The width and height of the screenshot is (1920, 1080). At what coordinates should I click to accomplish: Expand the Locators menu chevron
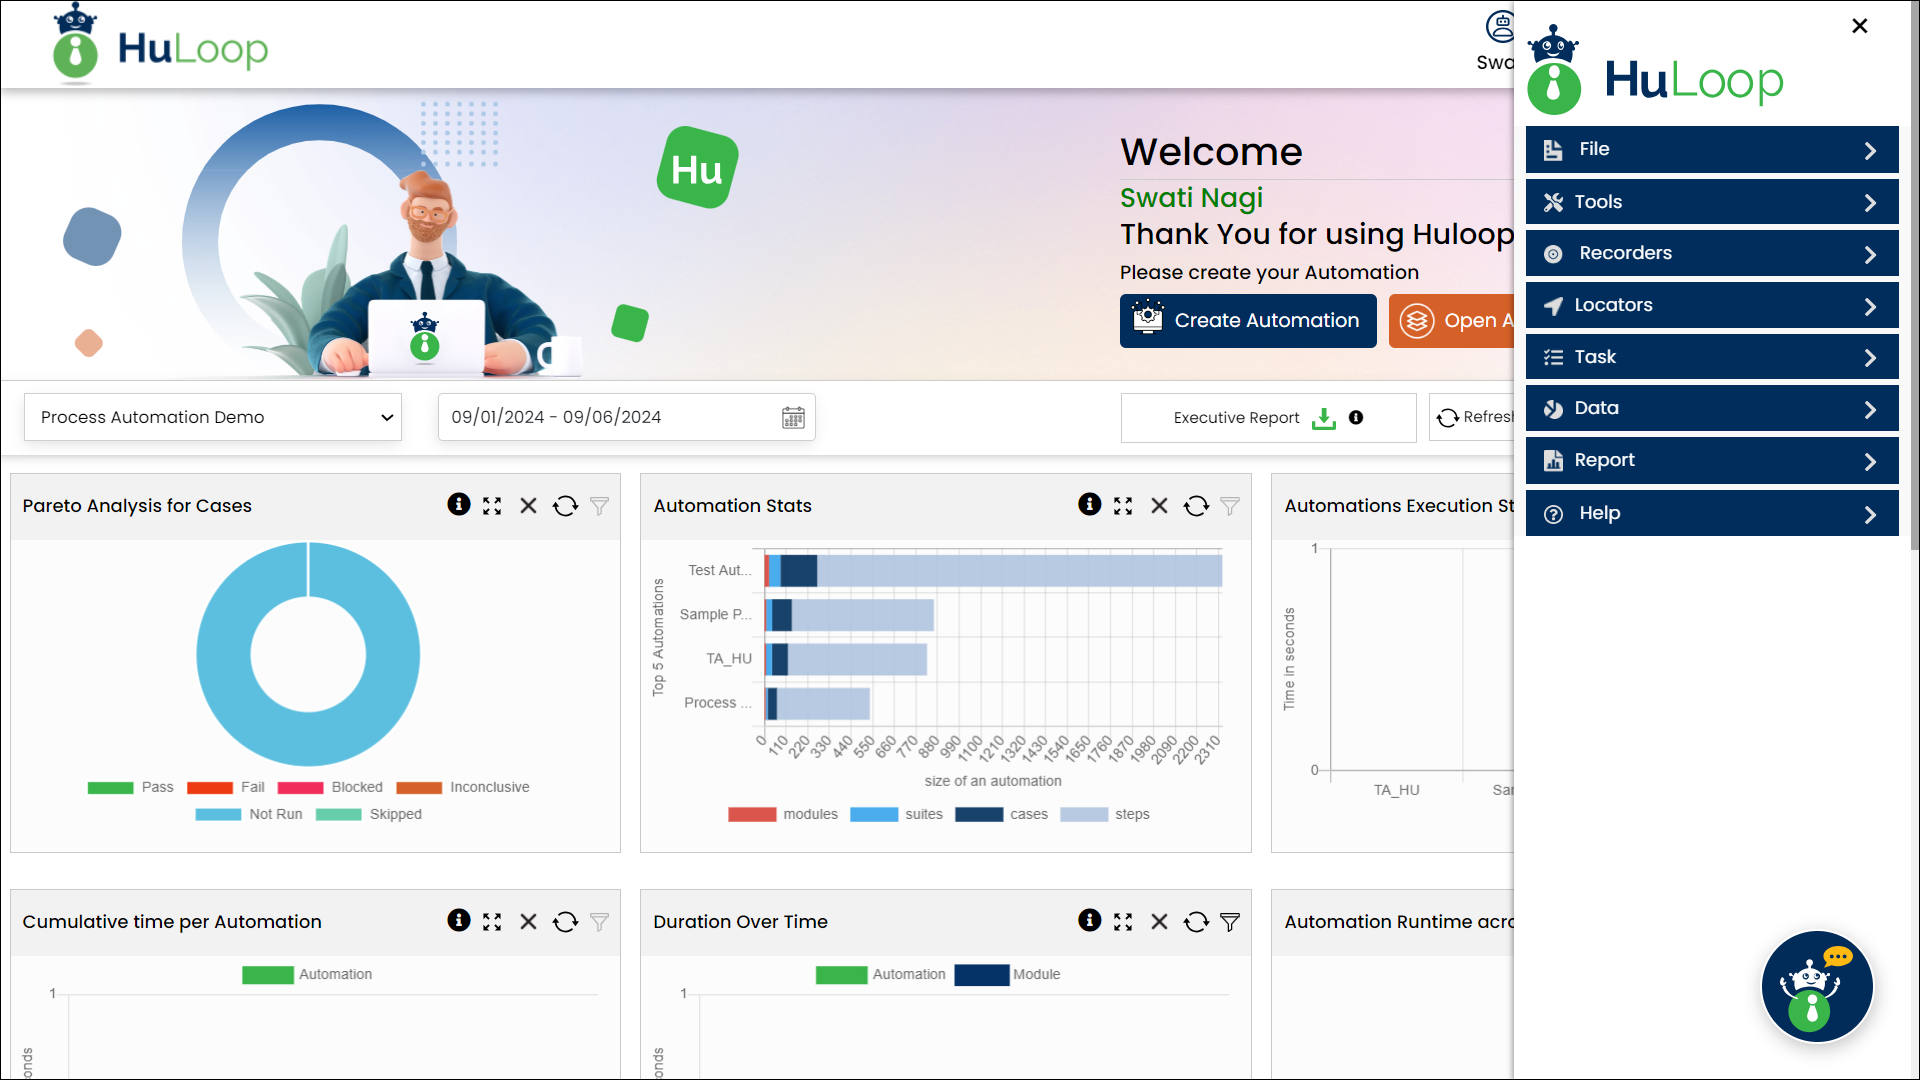(1871, 306)
